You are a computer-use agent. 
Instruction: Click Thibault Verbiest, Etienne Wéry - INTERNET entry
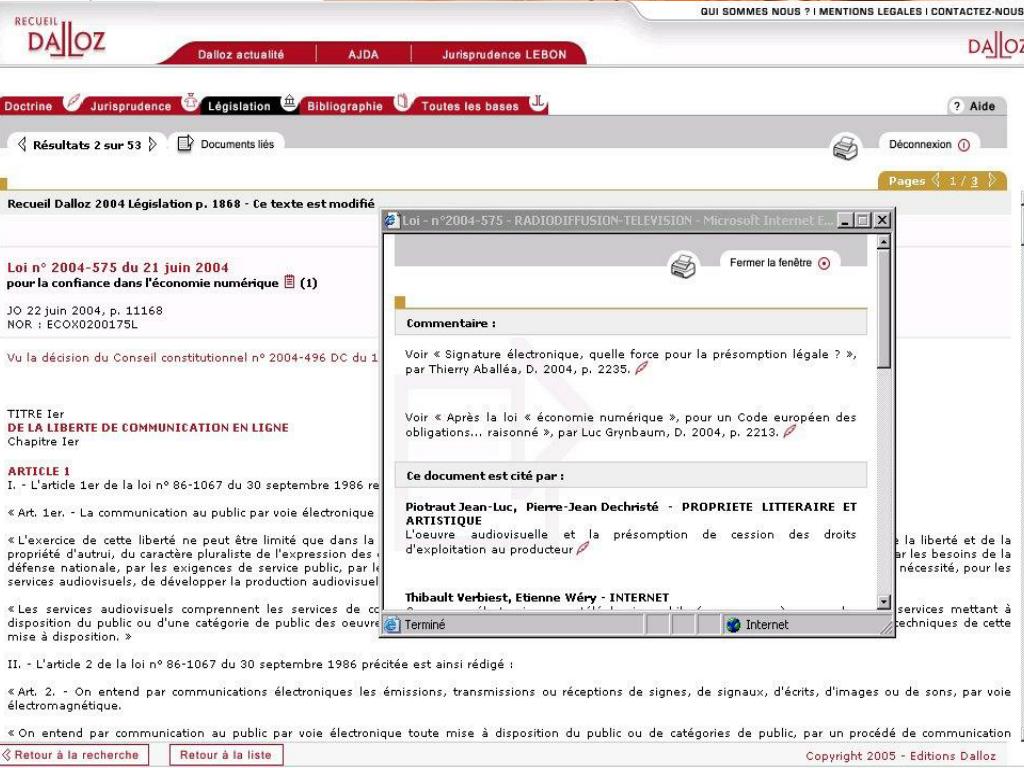click(537, 597)
